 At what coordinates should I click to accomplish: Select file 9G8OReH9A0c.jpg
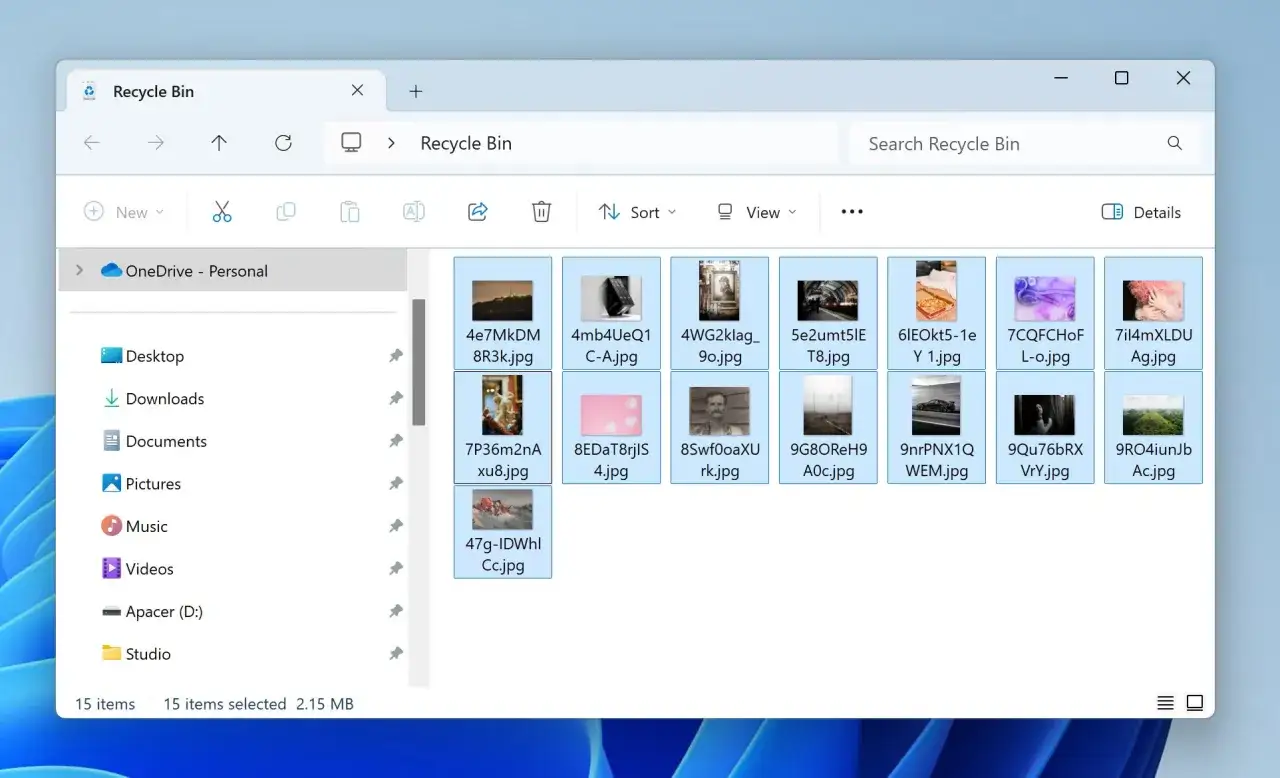coord(828,428)
